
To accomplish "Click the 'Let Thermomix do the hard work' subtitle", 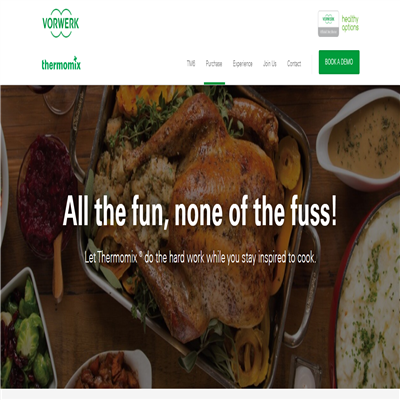I will [x=200, y=258].
